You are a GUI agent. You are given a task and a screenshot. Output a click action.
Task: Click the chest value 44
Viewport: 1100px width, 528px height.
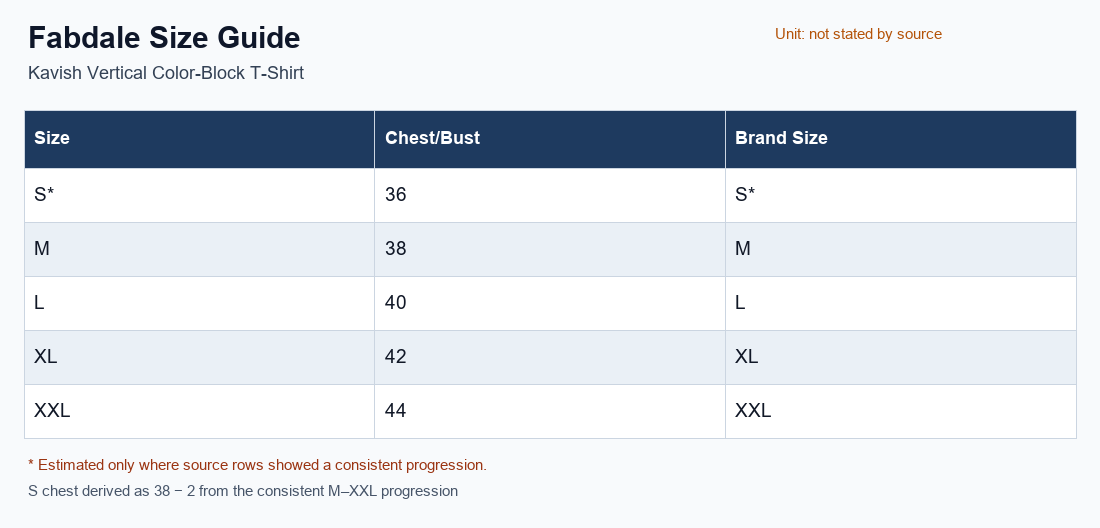pyautogui.click(x=550, y=411)
